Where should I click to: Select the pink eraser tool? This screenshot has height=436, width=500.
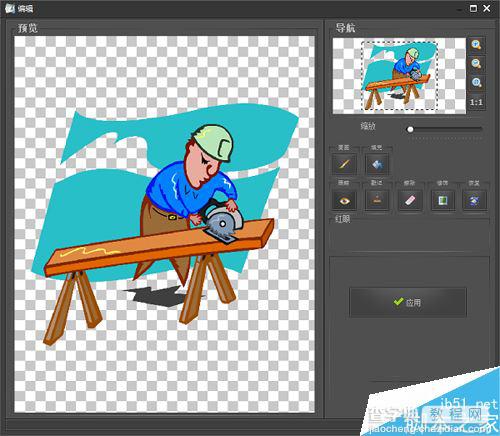point(410,200)
